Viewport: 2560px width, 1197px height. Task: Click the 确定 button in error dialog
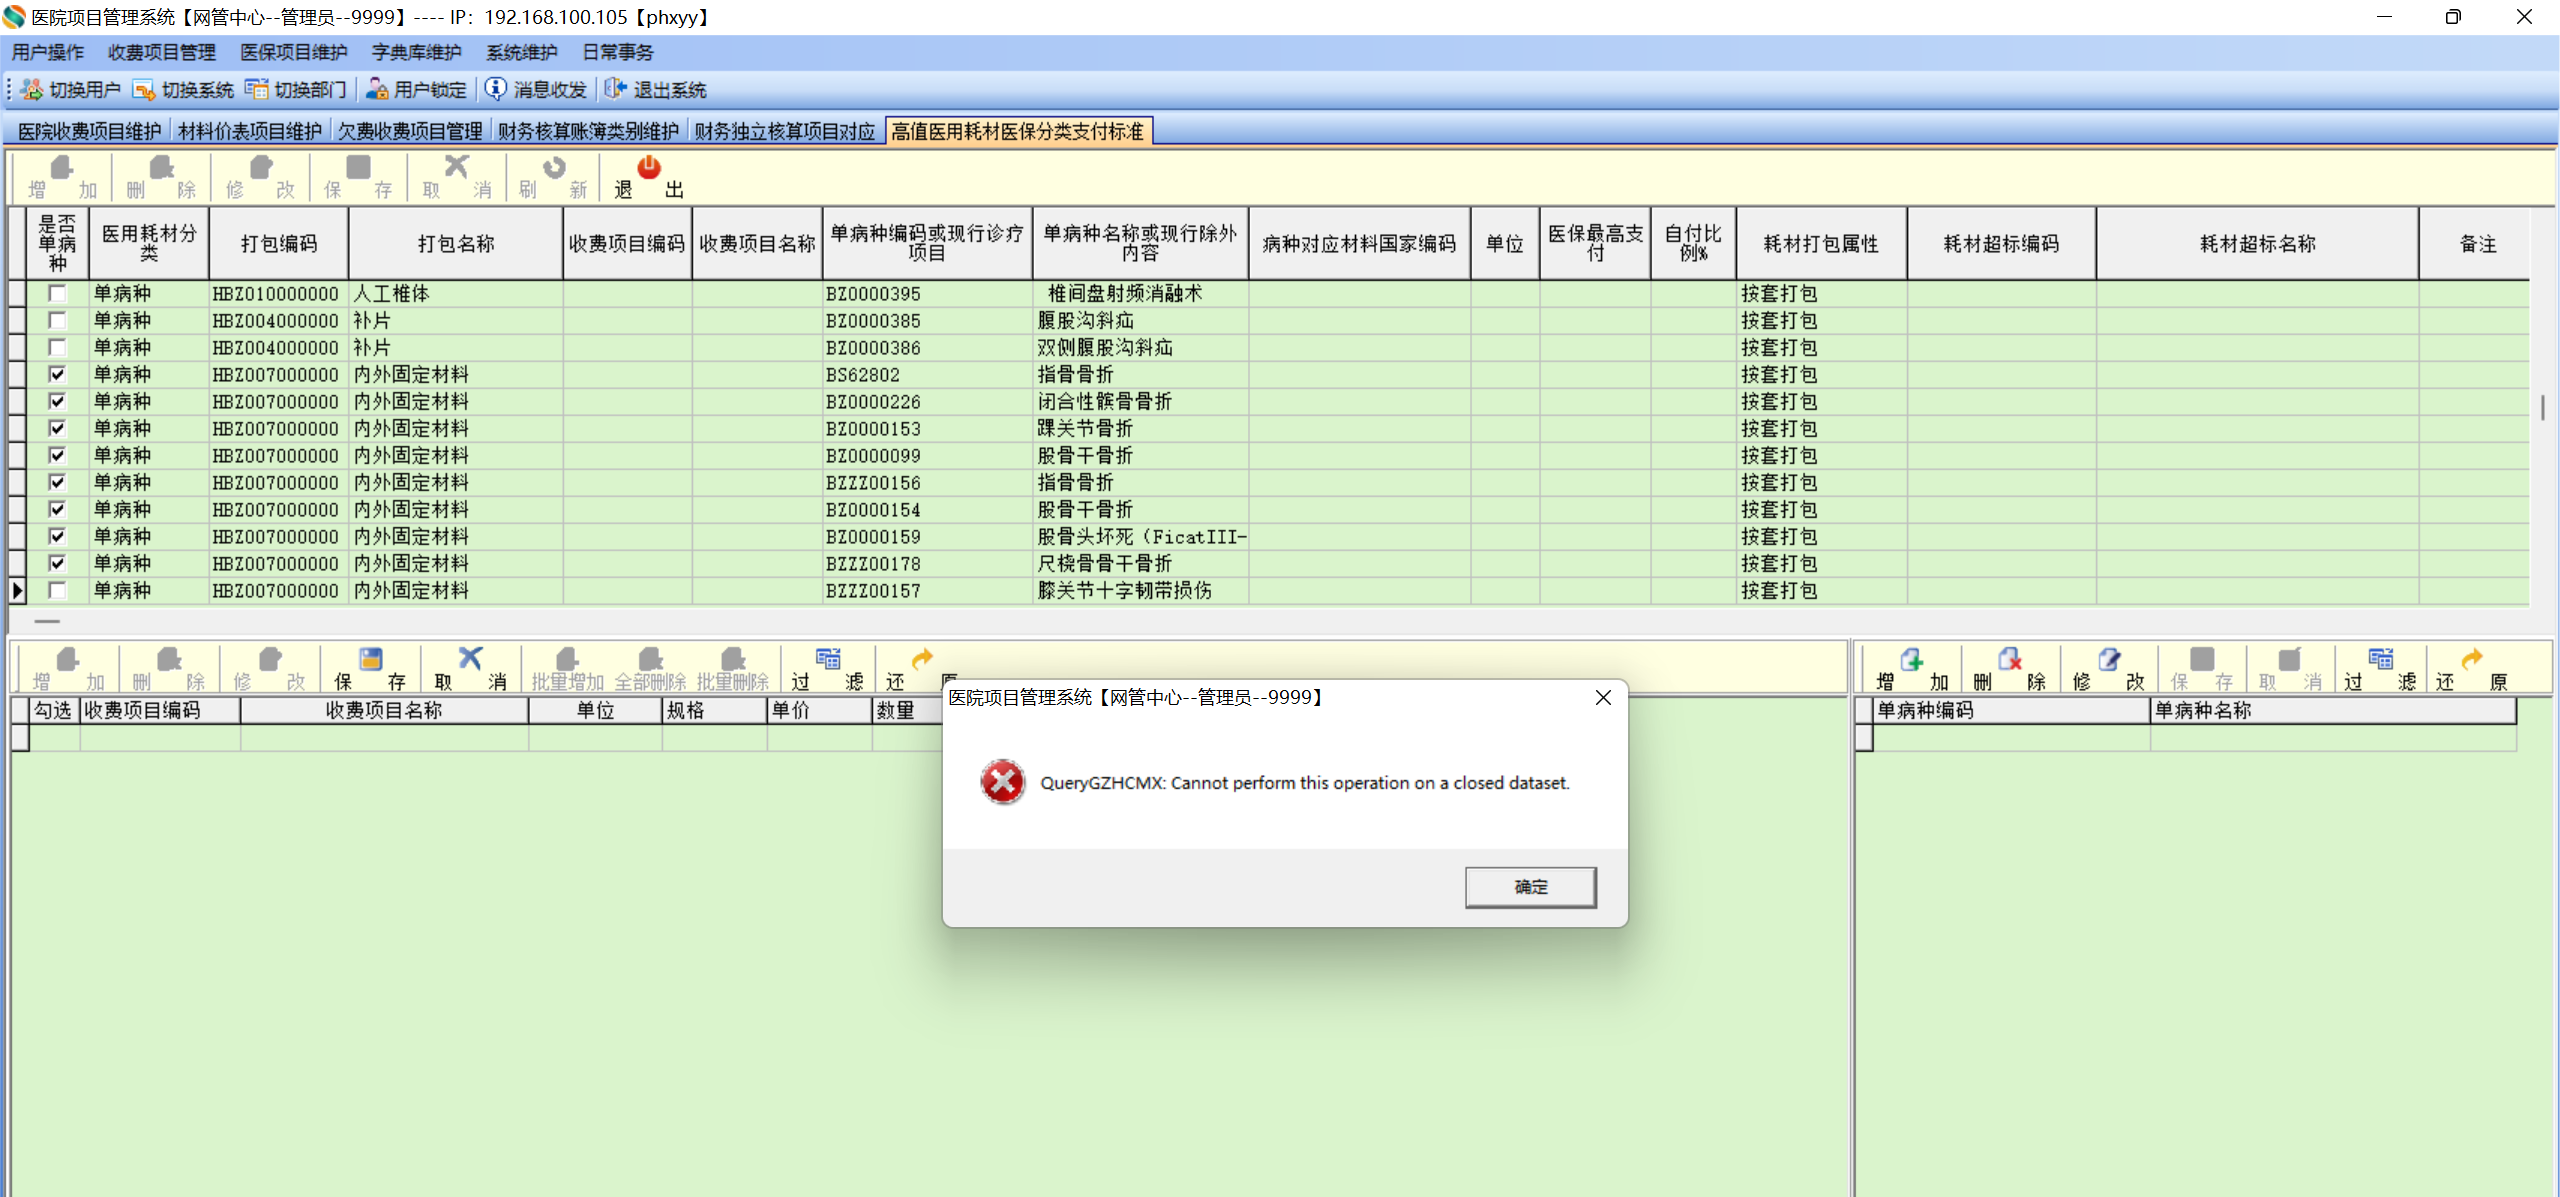[1530, 887]
